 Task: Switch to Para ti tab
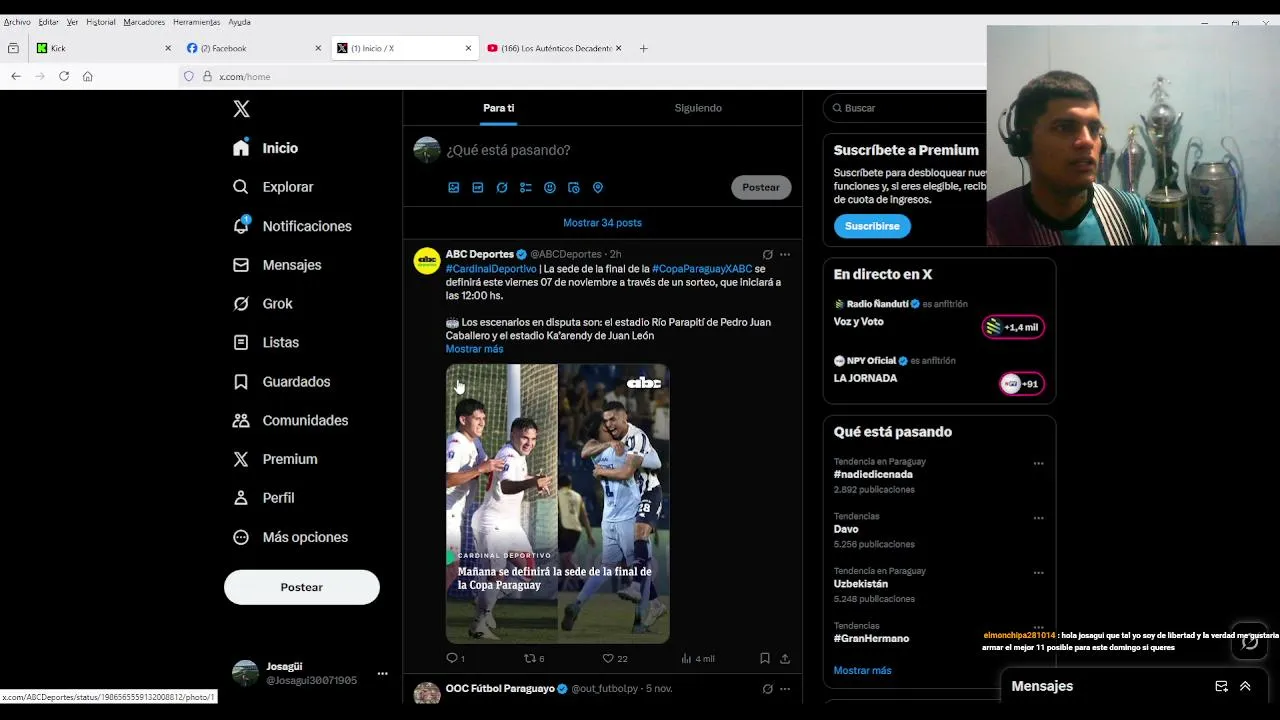tap(498, 108)
